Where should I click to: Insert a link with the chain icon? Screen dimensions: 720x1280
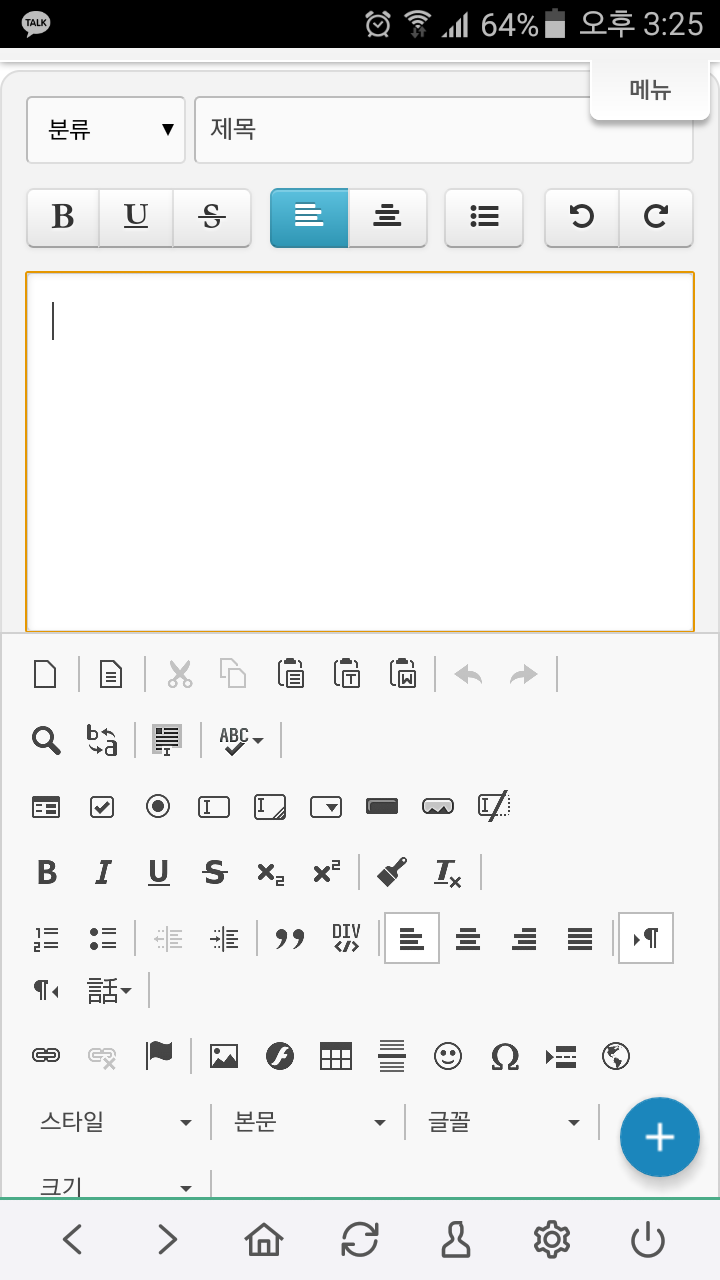coord(46,1056)
